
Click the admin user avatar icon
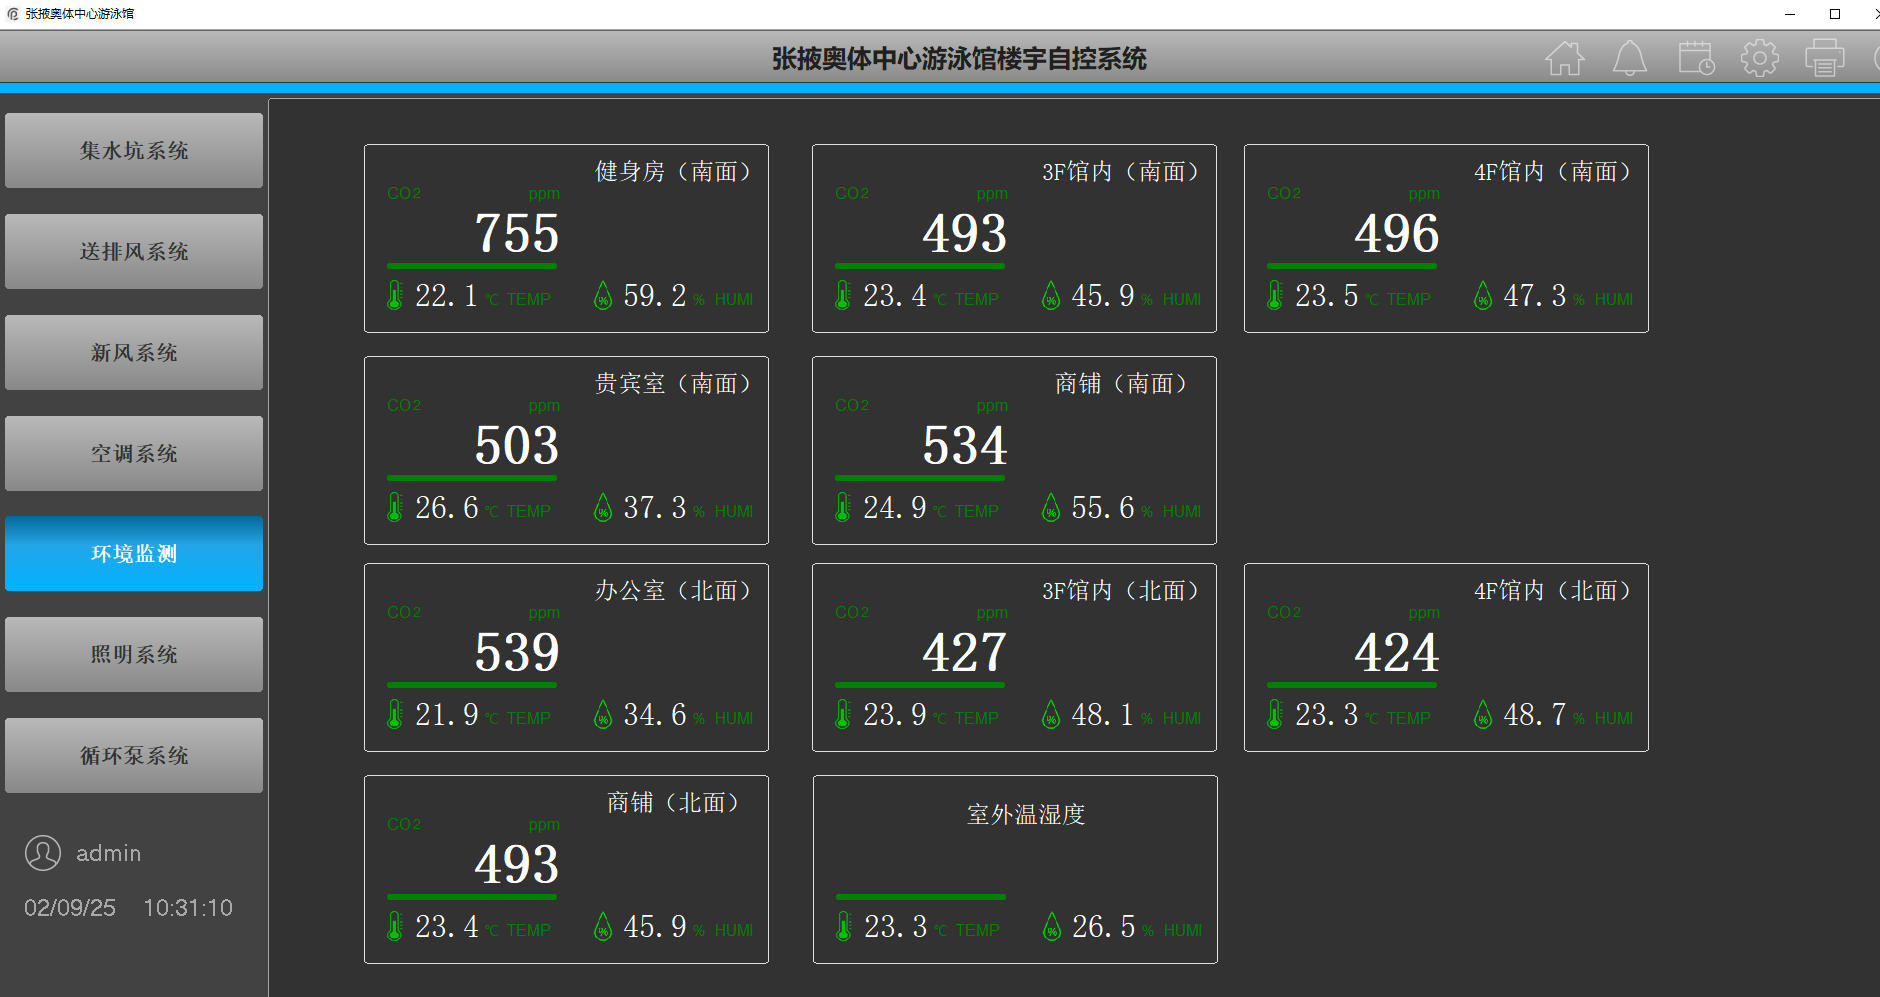pyautogui.click(x=43, y=853)
